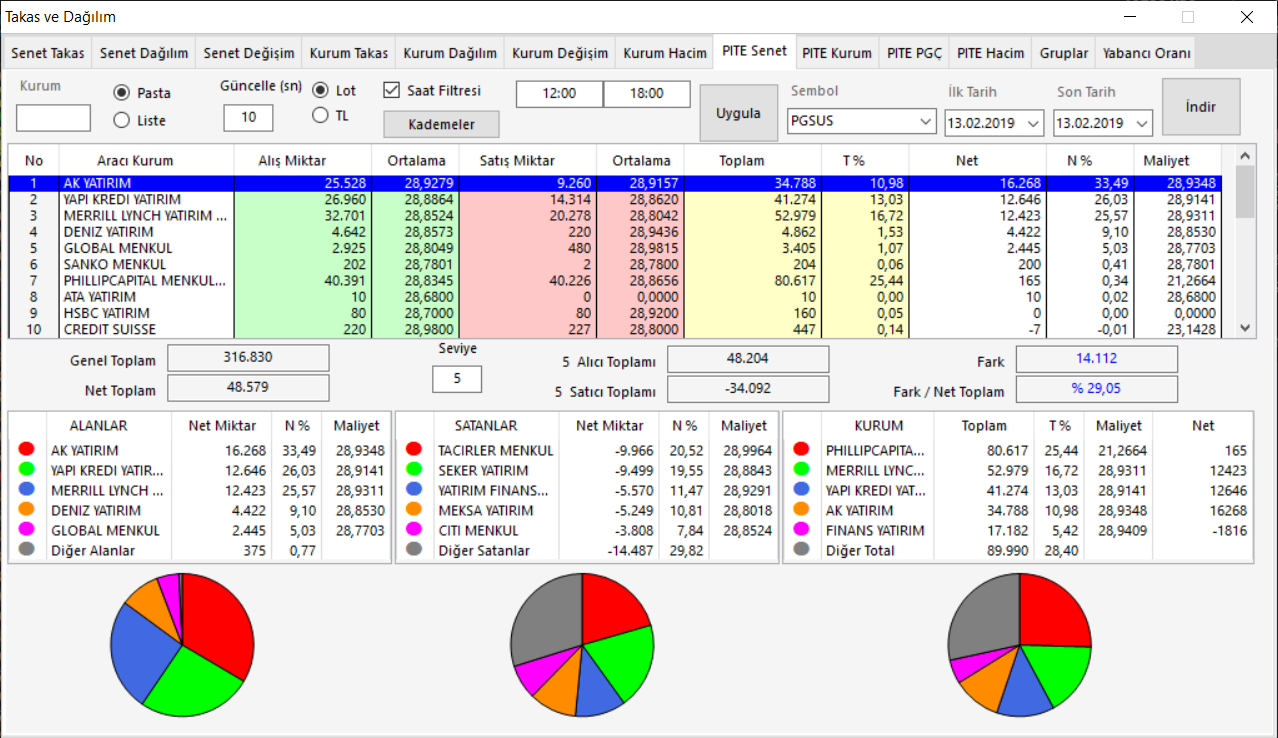Screen dimensions: 1278x738
Task: Click the table scrollbar down arrow
Action: click(x=1245, y=327)
